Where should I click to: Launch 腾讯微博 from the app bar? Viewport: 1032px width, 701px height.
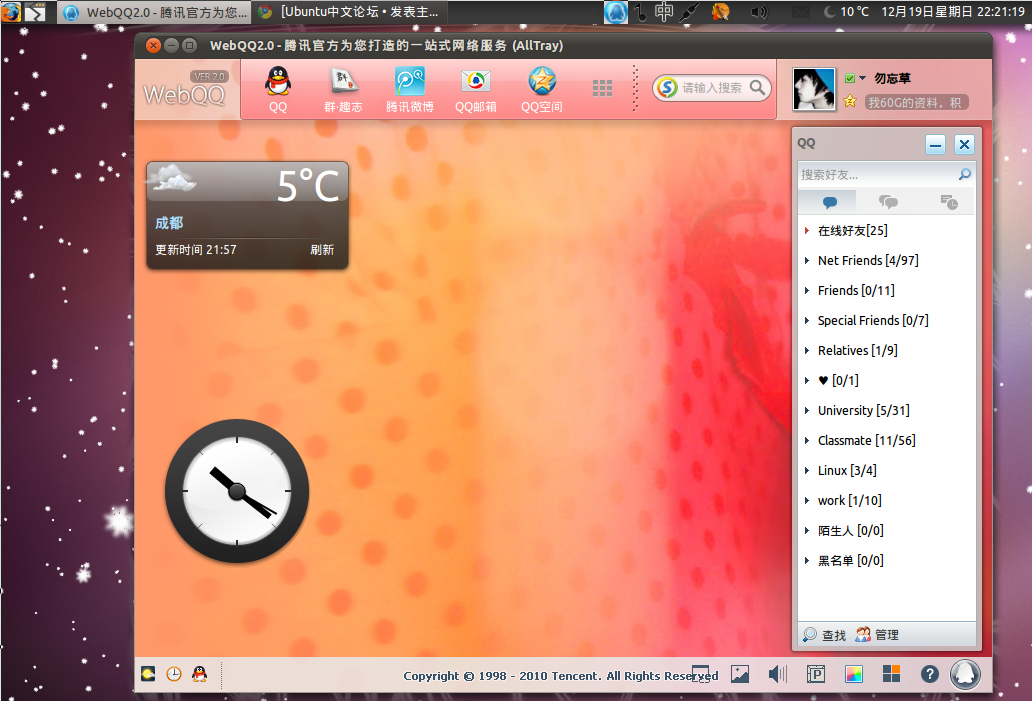click(409, 90)
